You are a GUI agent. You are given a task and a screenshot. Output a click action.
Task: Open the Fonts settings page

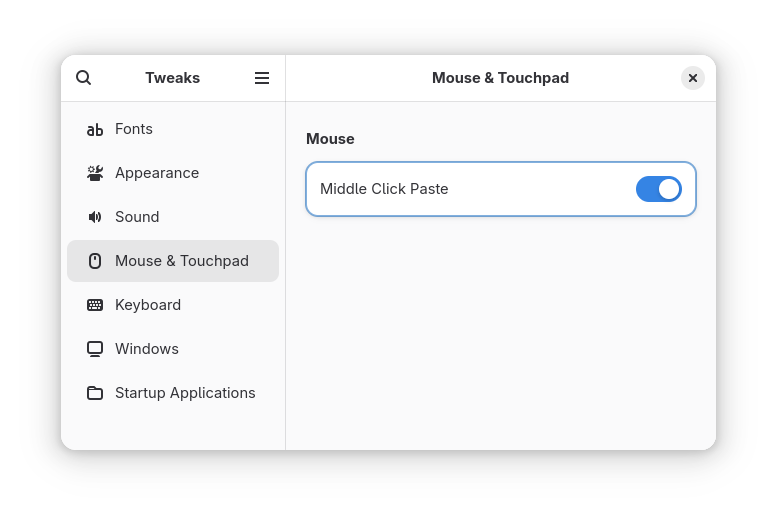[134, 129]
